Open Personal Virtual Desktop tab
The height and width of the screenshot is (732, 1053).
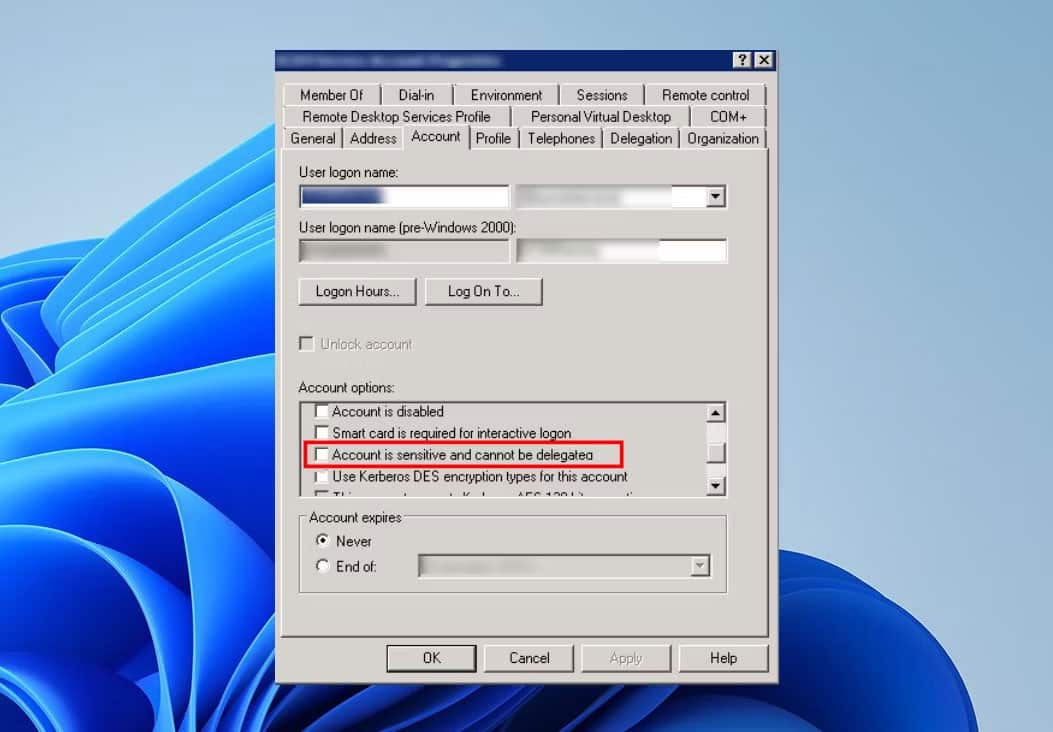[600, 117]
